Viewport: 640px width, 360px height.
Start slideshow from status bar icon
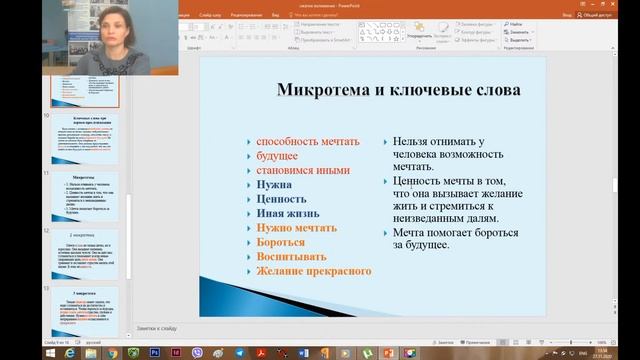(542, 342)
